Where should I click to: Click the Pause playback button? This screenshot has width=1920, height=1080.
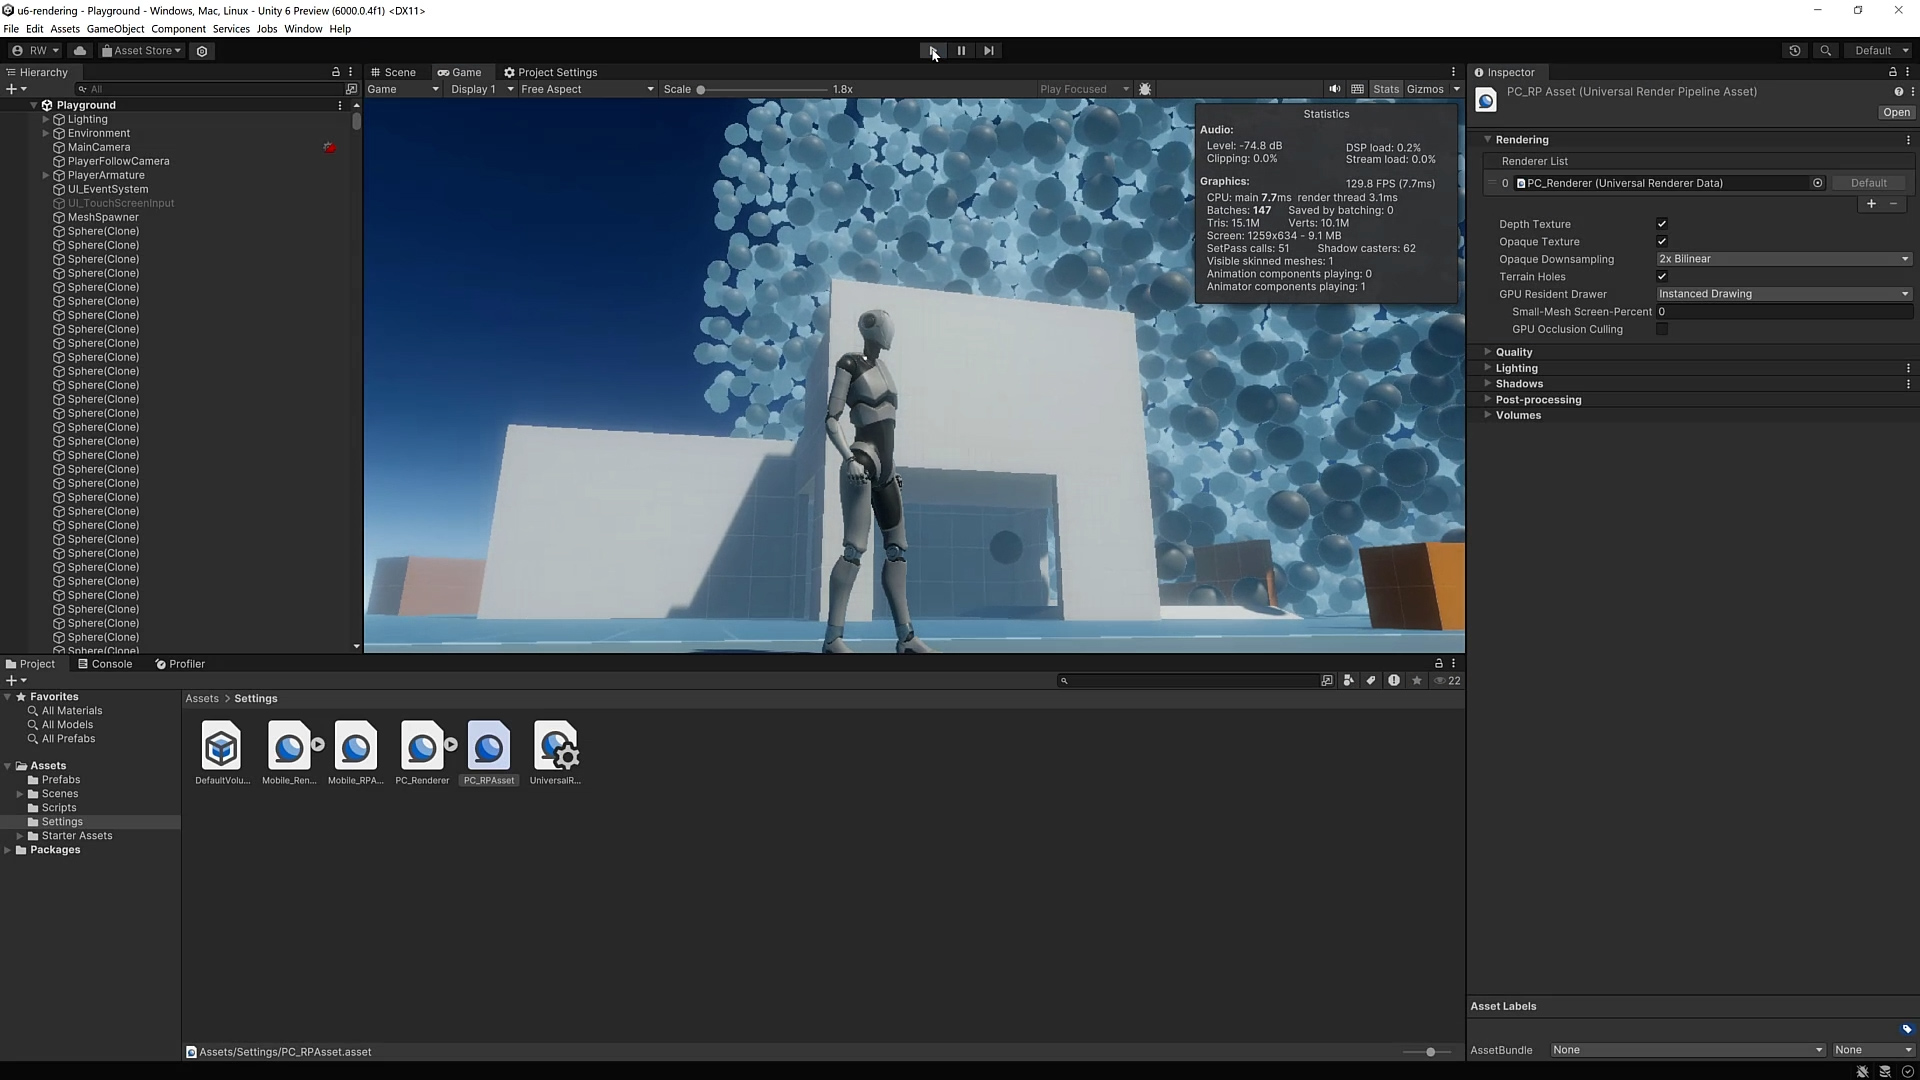point(961,51)
